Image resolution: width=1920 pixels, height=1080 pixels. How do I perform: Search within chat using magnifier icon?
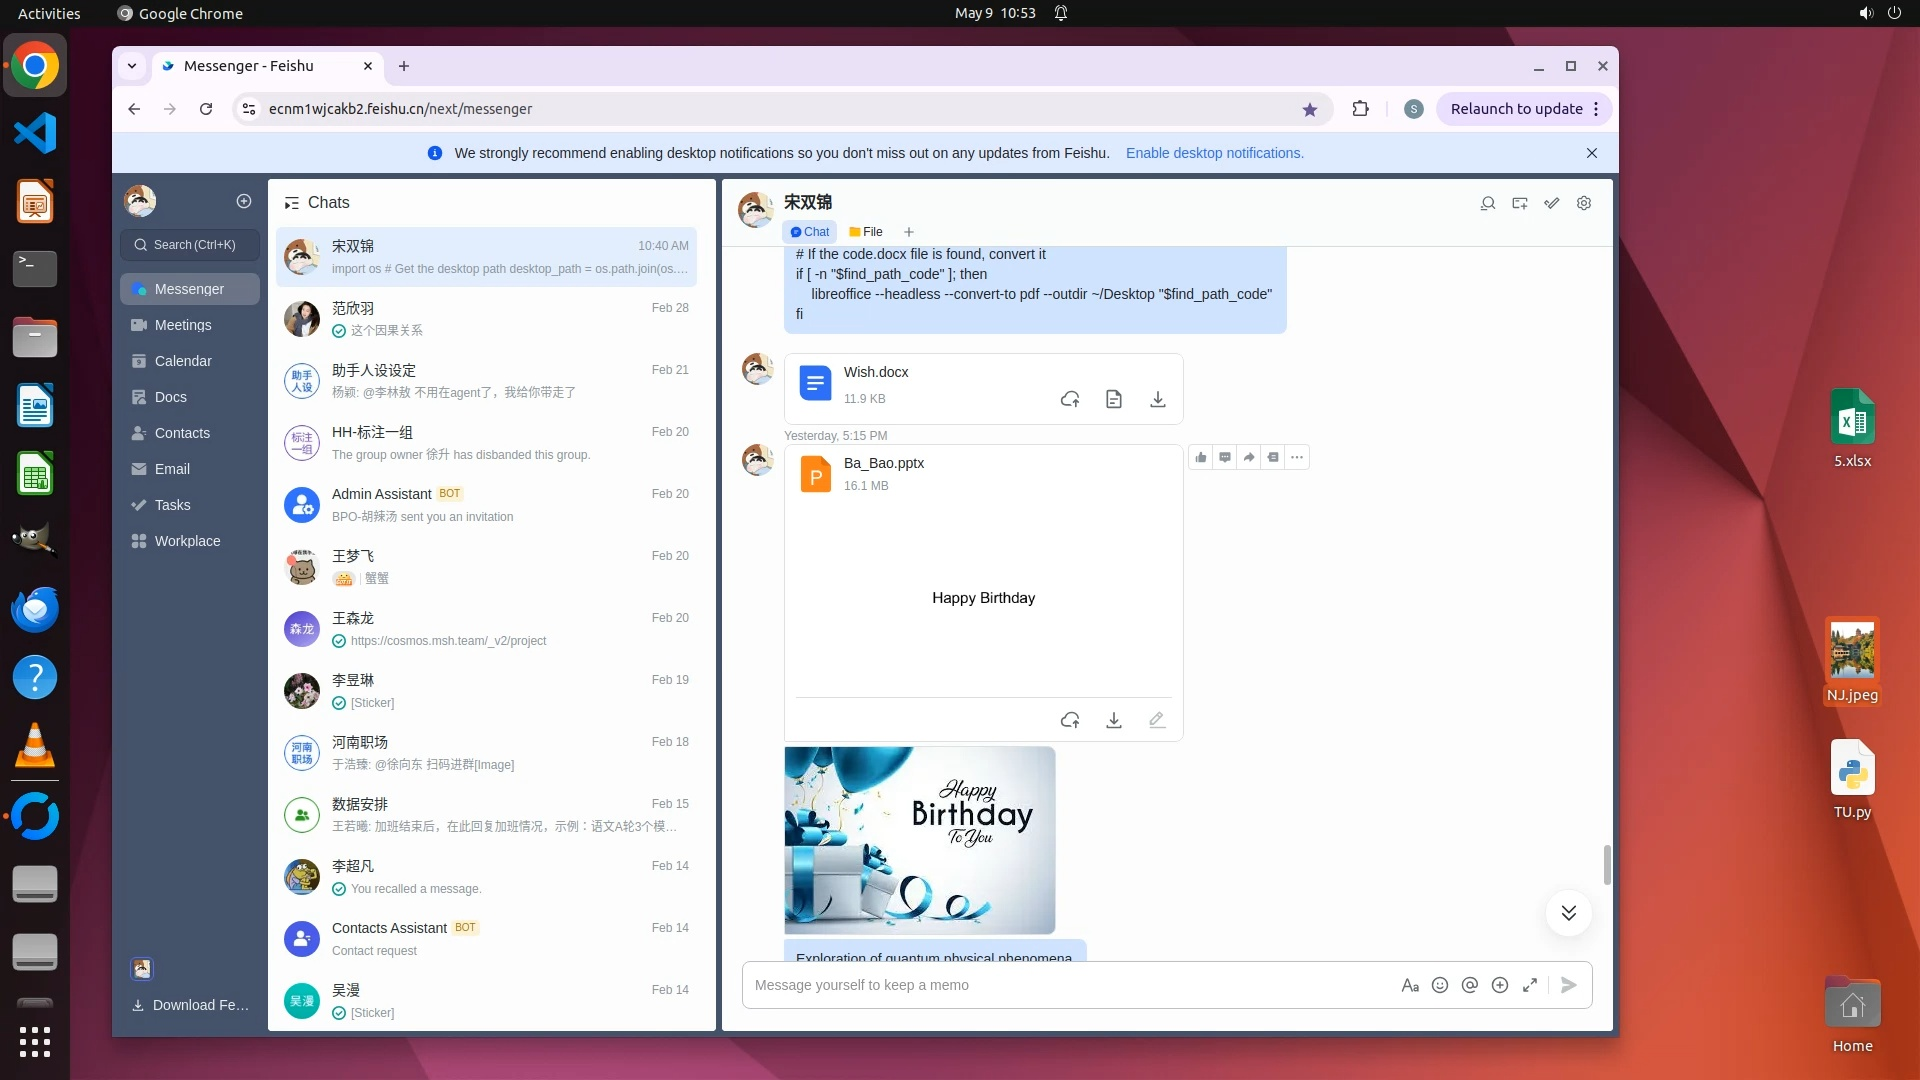coord(1488,204)
